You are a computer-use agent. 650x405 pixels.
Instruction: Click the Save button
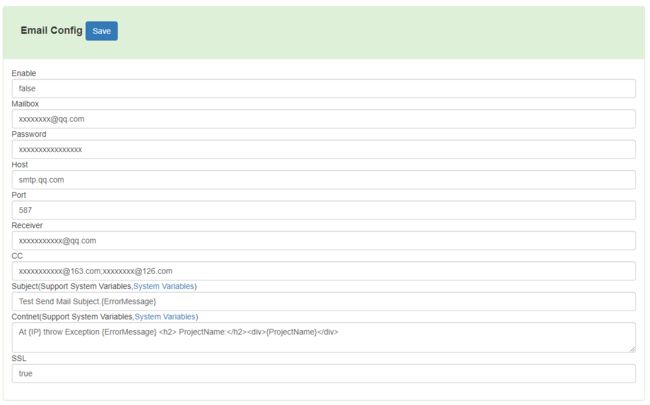[102, 31]
